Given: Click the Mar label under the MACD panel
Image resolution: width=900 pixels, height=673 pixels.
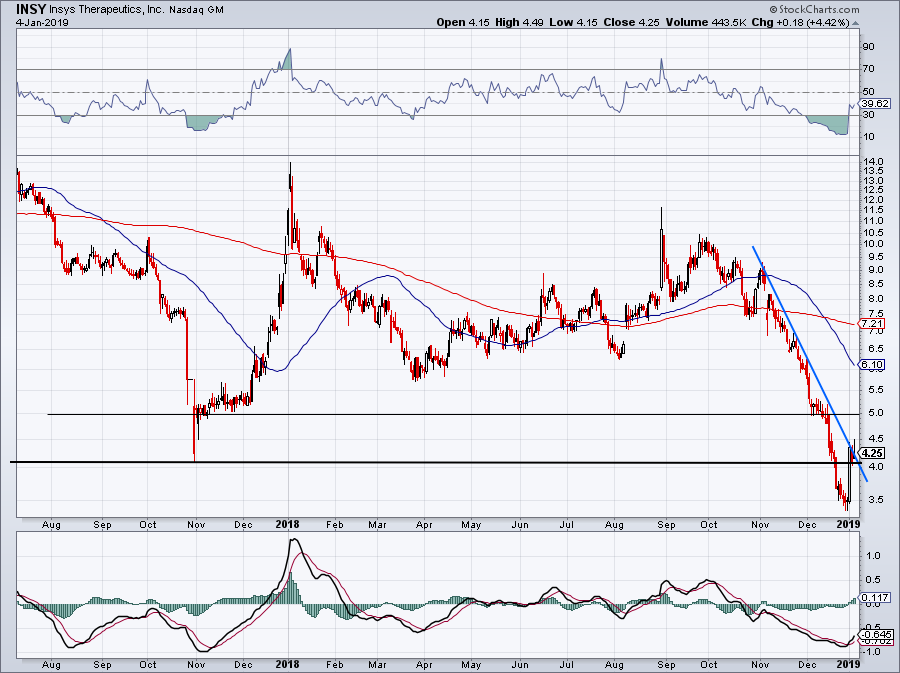Looking at the screenshot, I should click(x=377, y=665).
